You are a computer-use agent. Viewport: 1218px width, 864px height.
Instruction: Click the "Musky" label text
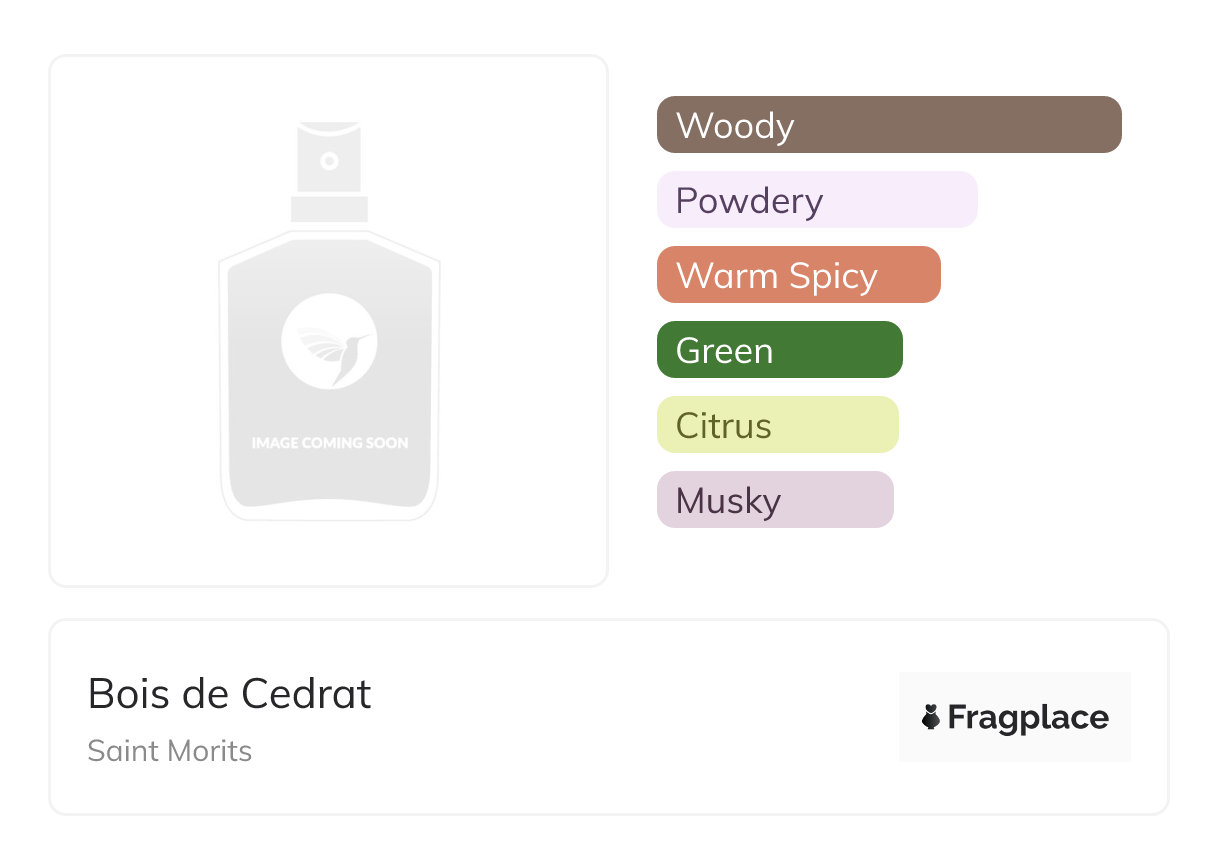(728, 501)
